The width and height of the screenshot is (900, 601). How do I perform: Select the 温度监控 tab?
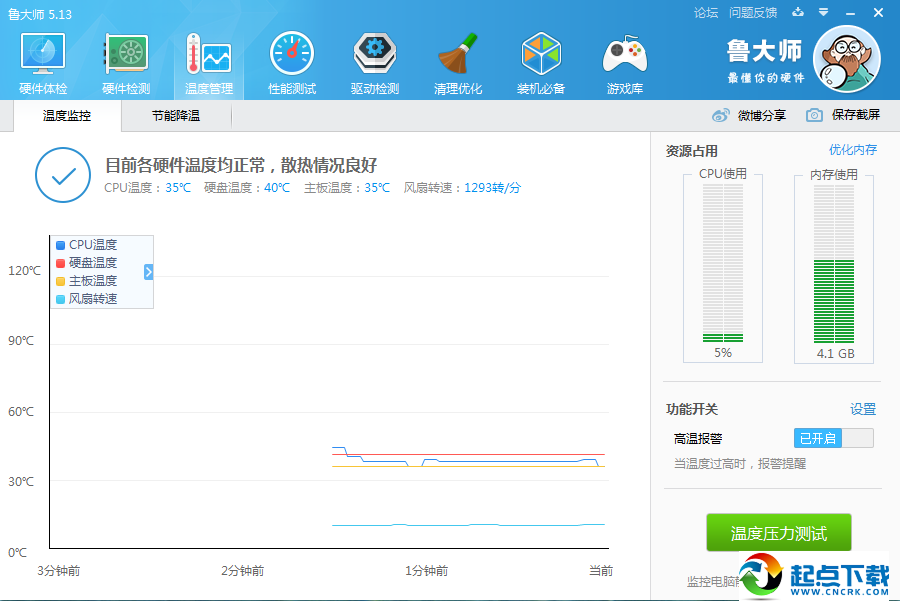tap(67, 116)
